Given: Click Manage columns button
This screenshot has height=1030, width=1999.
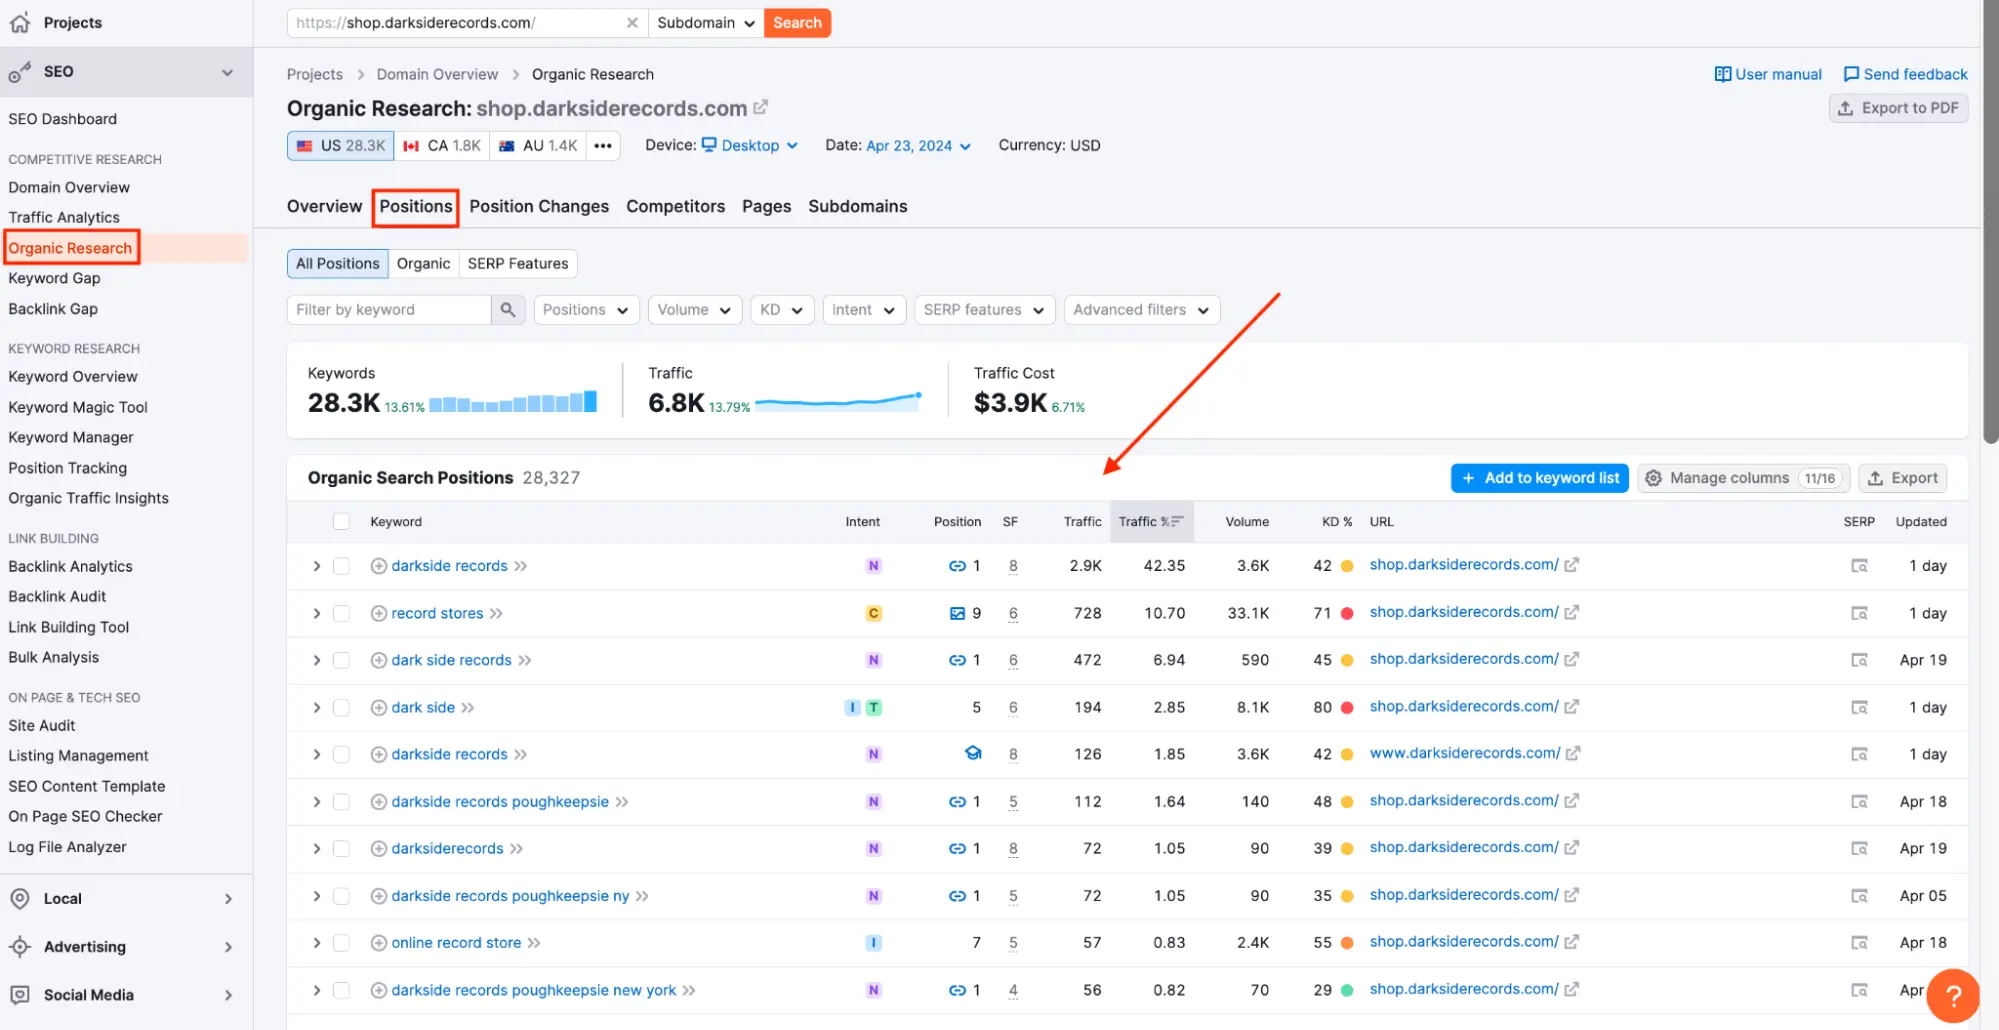Looking at the screenshot, I should coord(1743,478).
